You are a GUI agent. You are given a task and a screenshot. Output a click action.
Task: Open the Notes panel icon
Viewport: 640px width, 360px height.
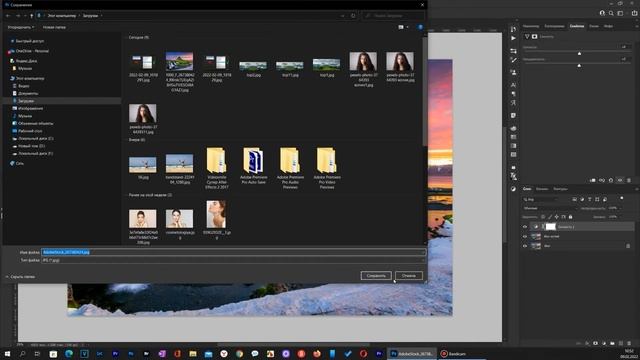[x=513, y=116]
